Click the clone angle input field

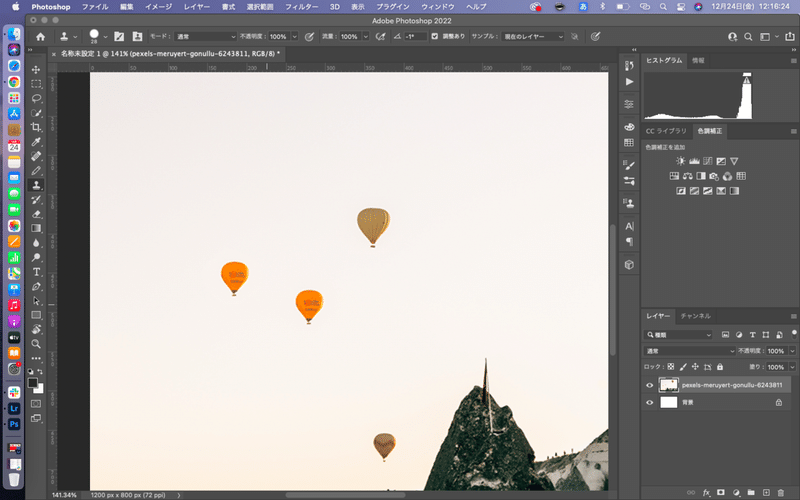[x=415, y=37]
